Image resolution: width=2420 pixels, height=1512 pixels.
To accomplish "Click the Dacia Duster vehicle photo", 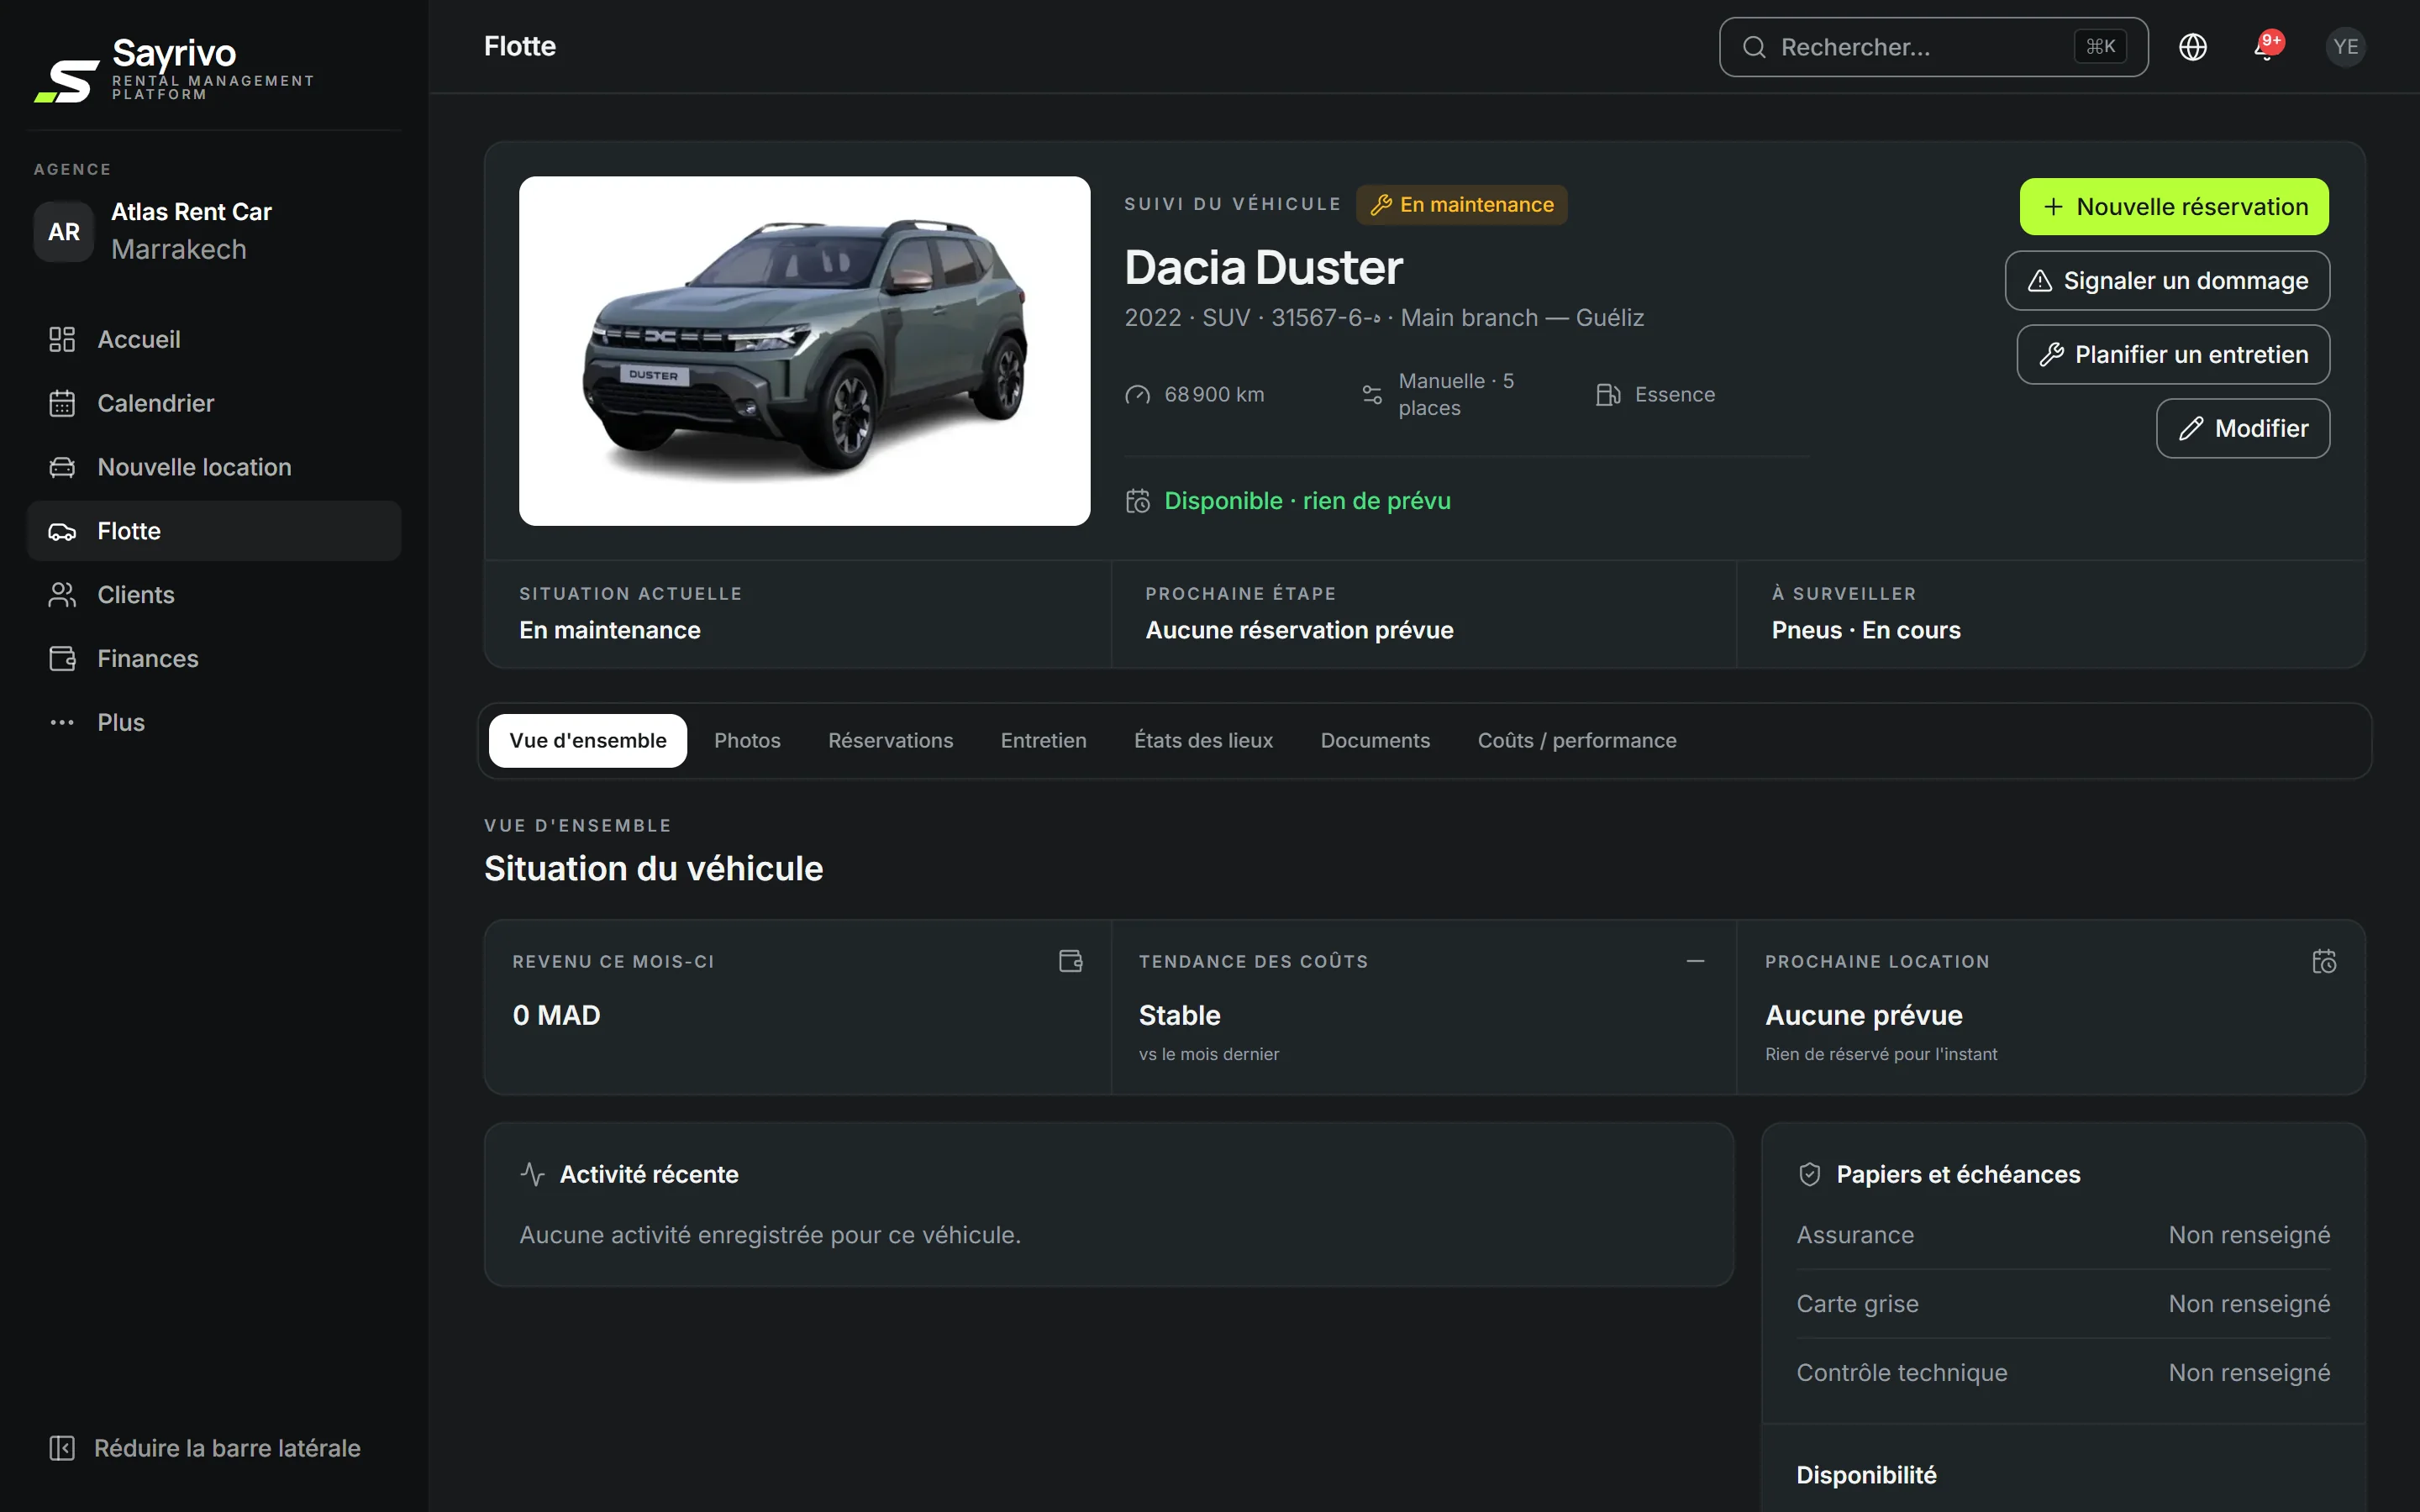I will click(804, 351).
